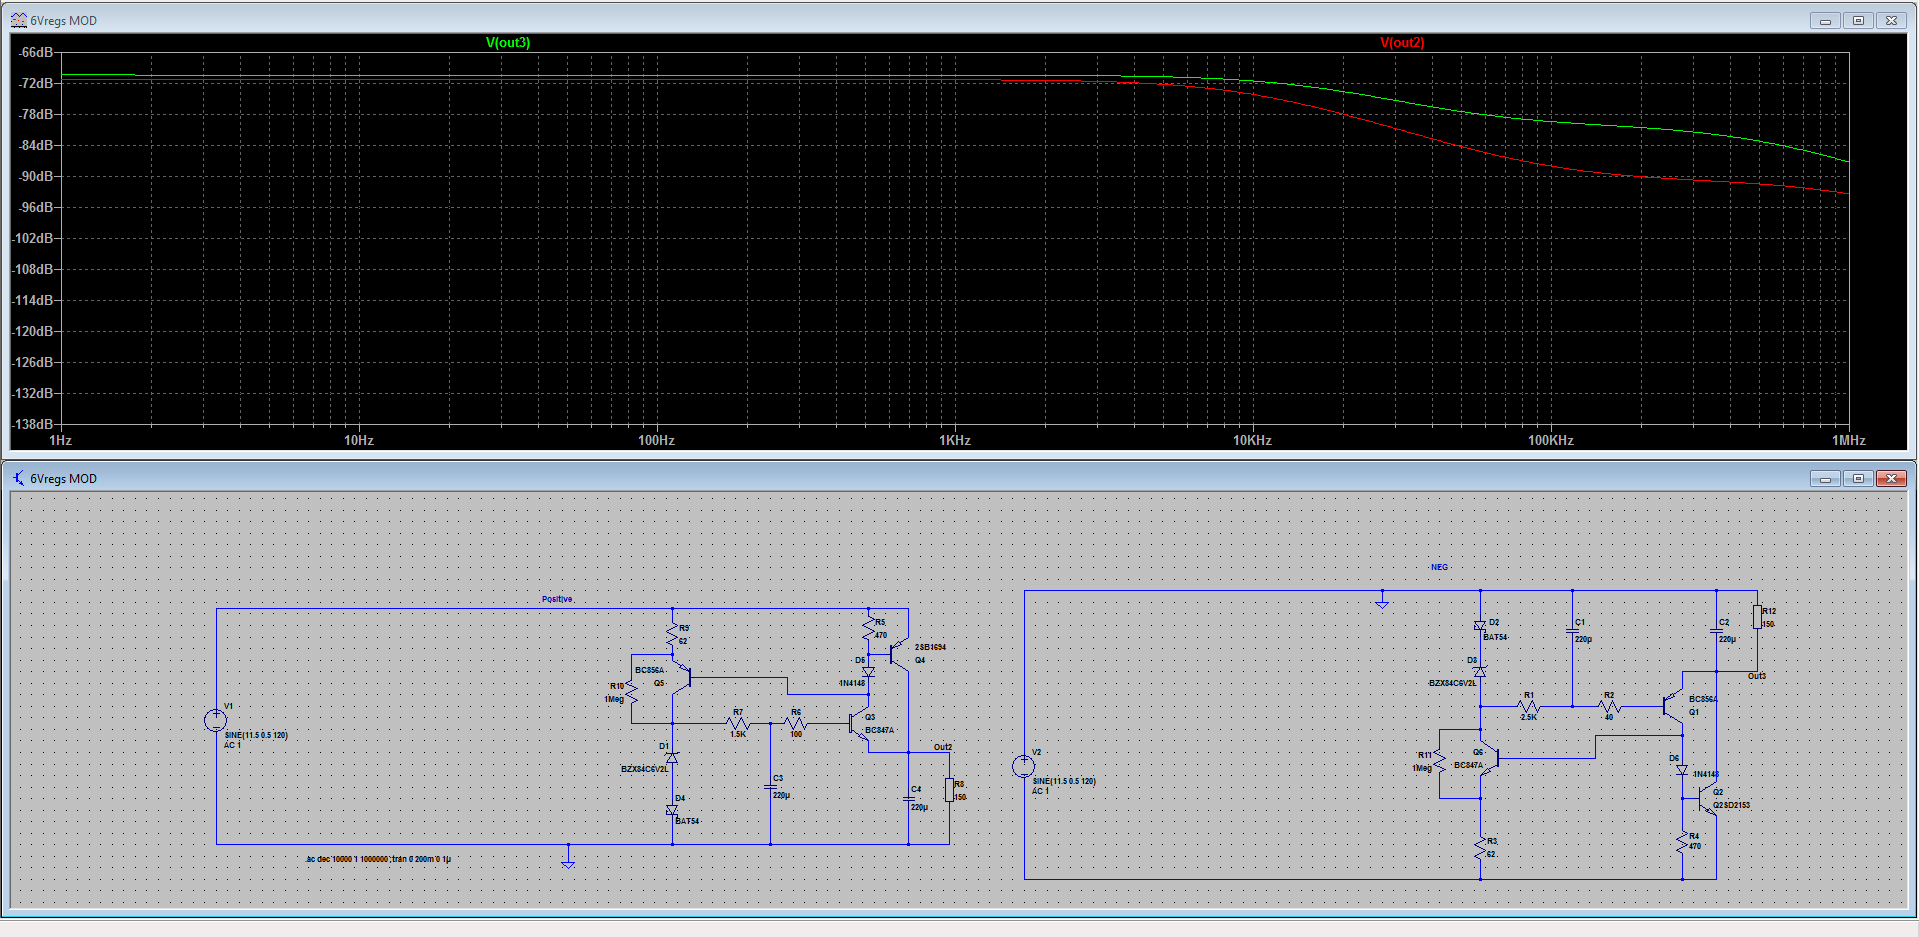Select resistor R4 470 symbol
The image size is (1919, 937).
(x=1682, y=843)
